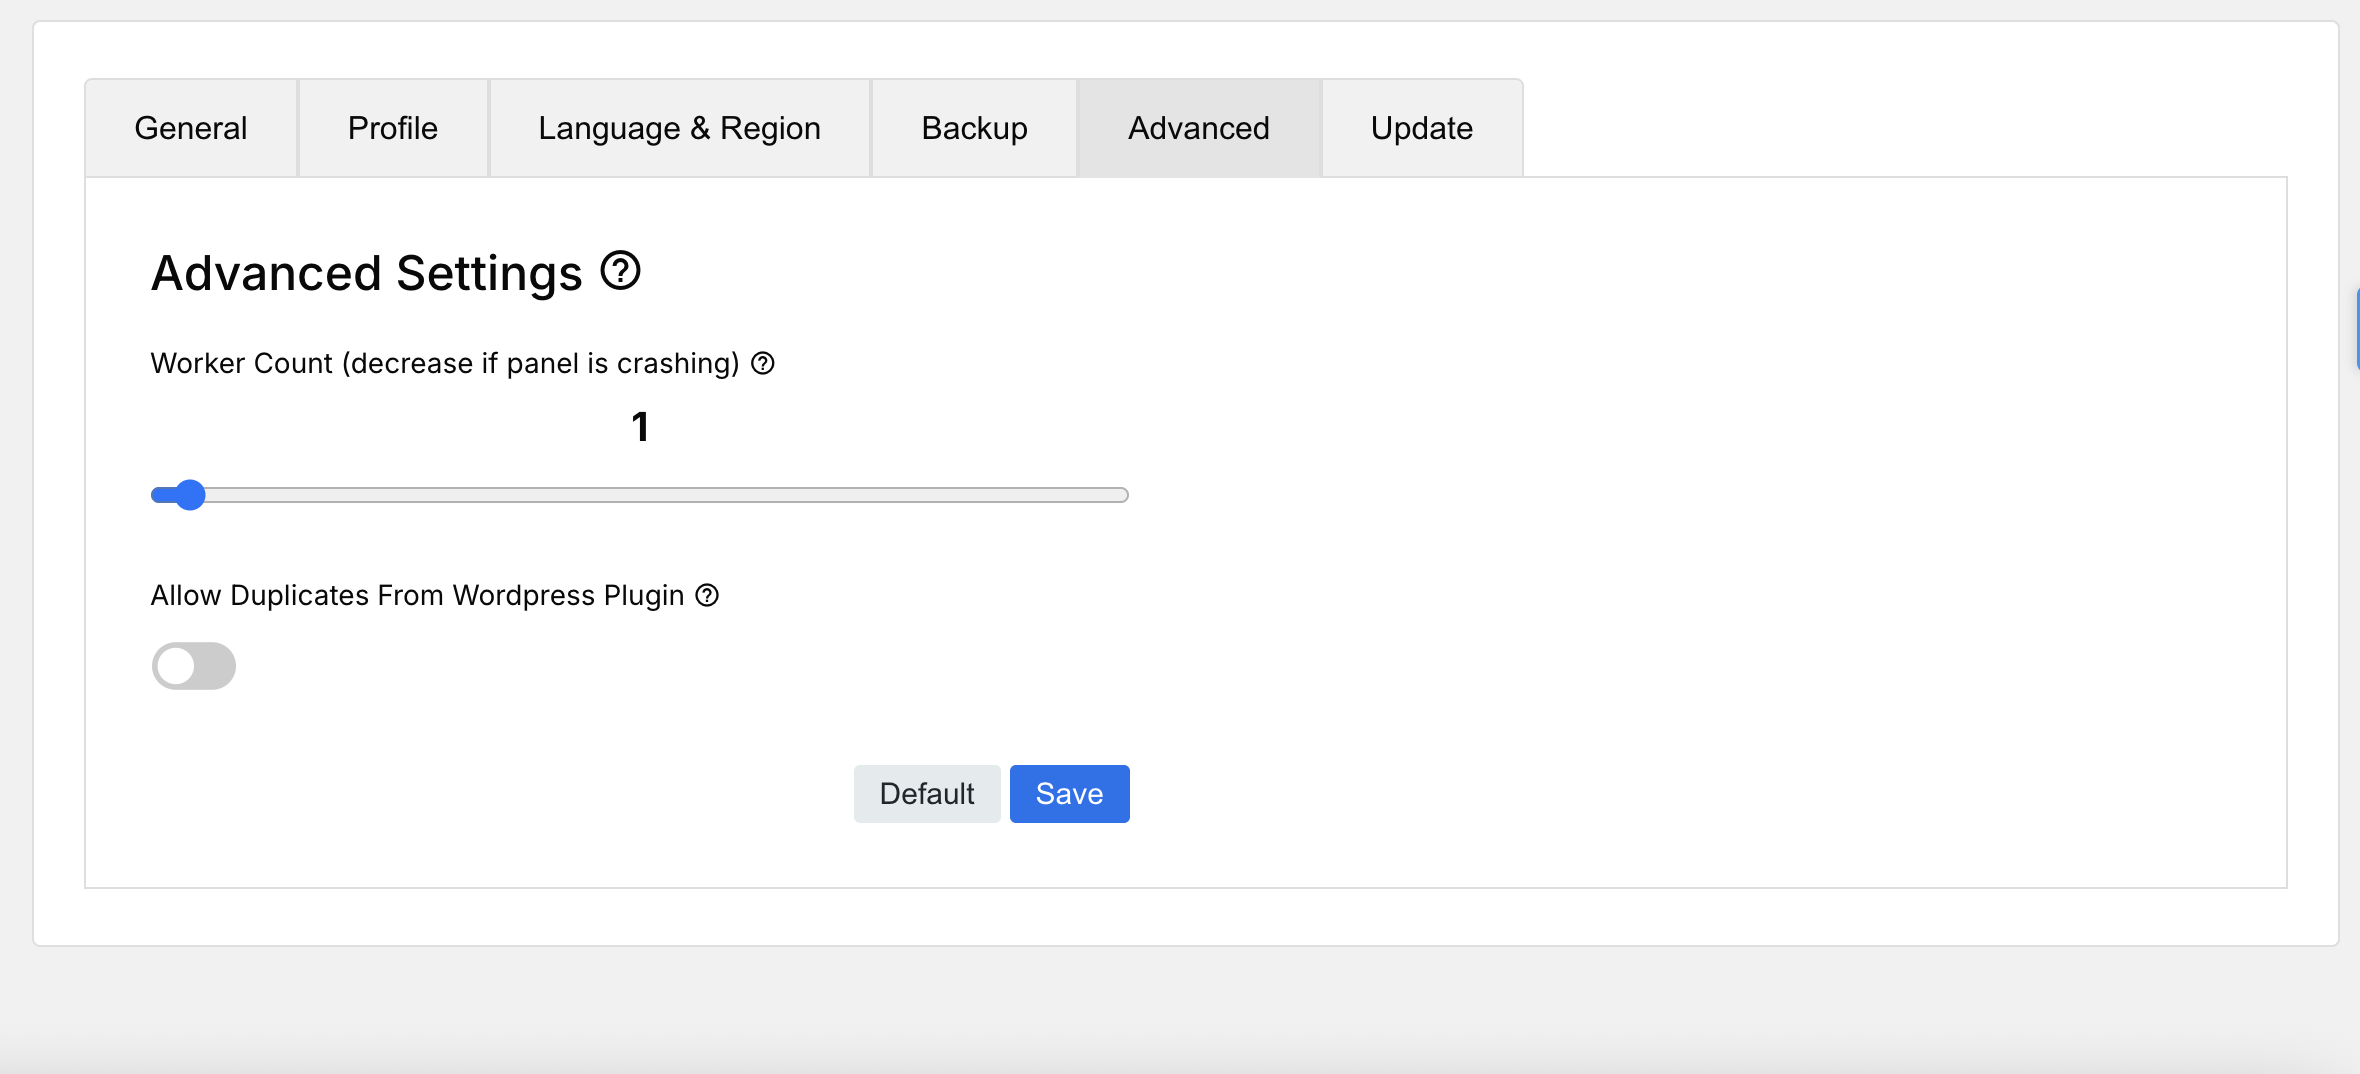Click the Advanced Settings heading text
Viewport: 2360px width, 1074px height.
(x=367, y=273)
